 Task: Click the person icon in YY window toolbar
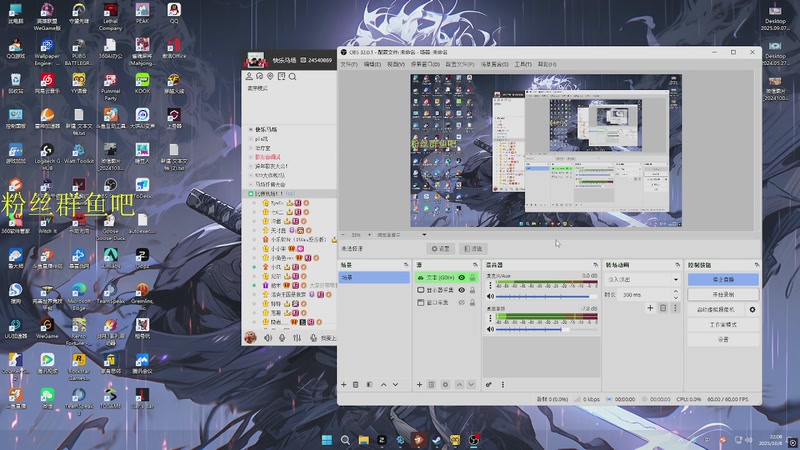pyautogui.click(x=249, y=77)
